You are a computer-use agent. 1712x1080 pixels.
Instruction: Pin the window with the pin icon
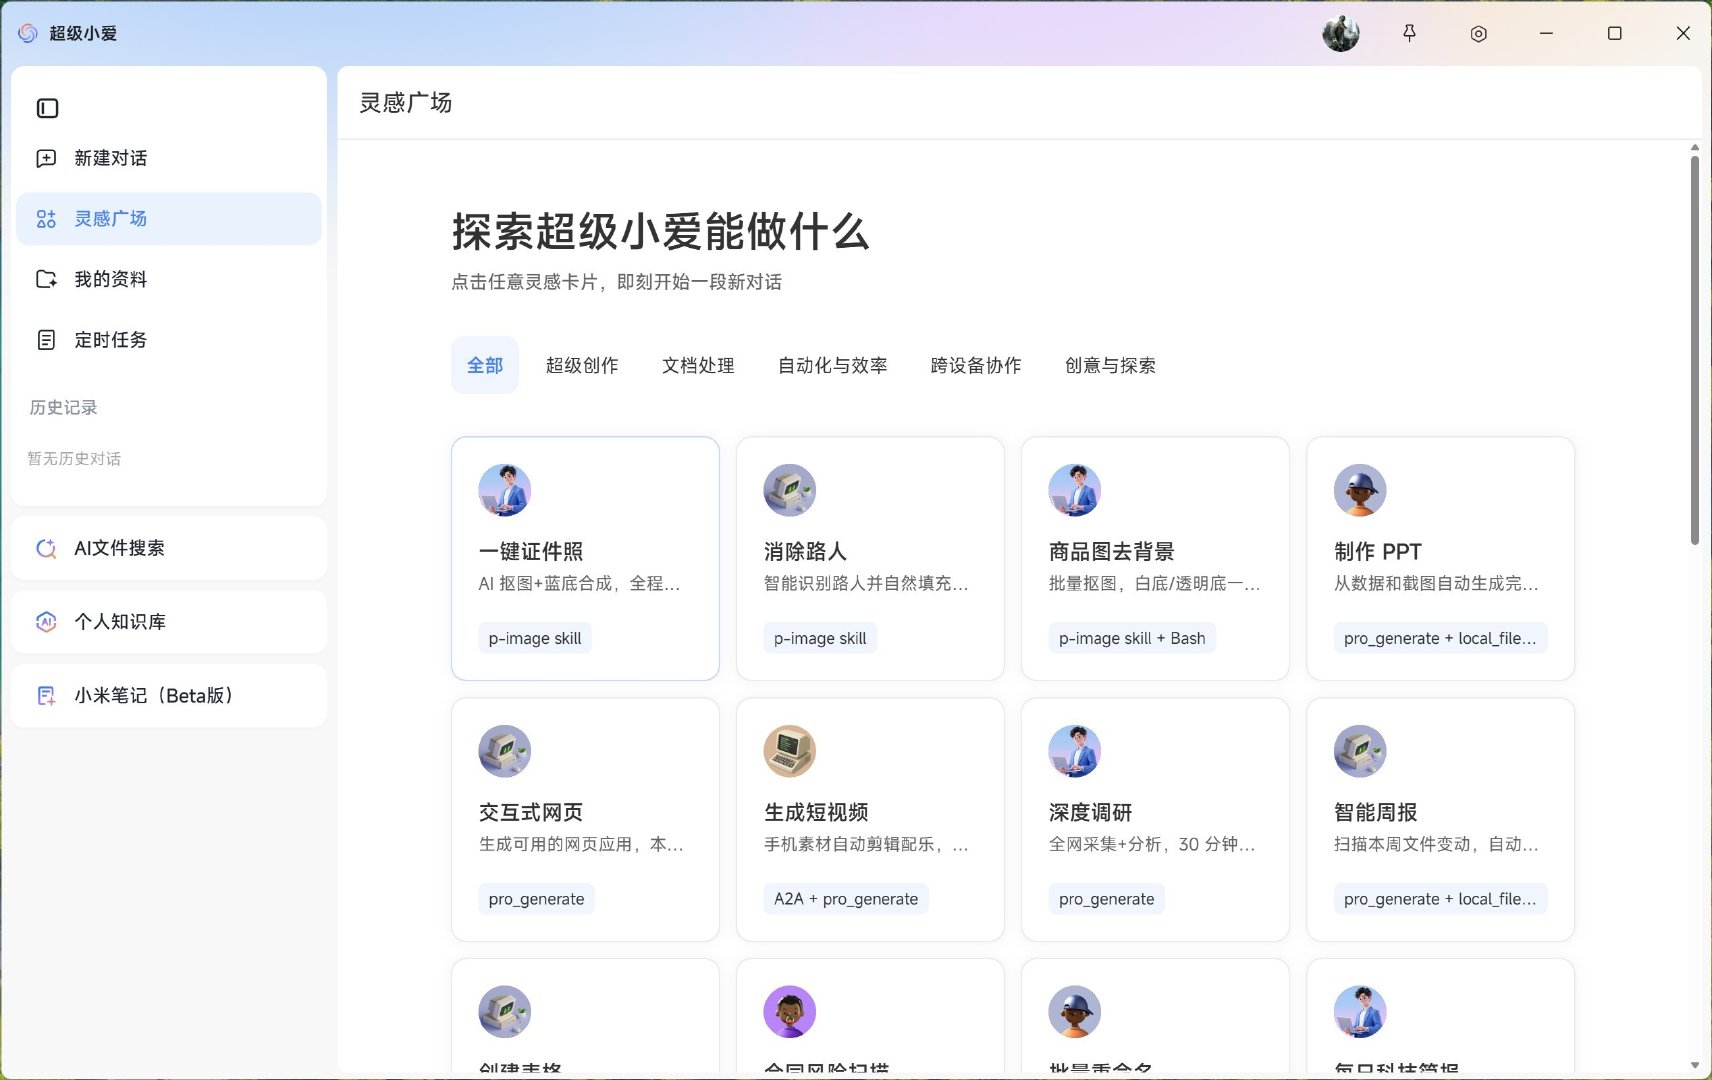pos(1409,34)
